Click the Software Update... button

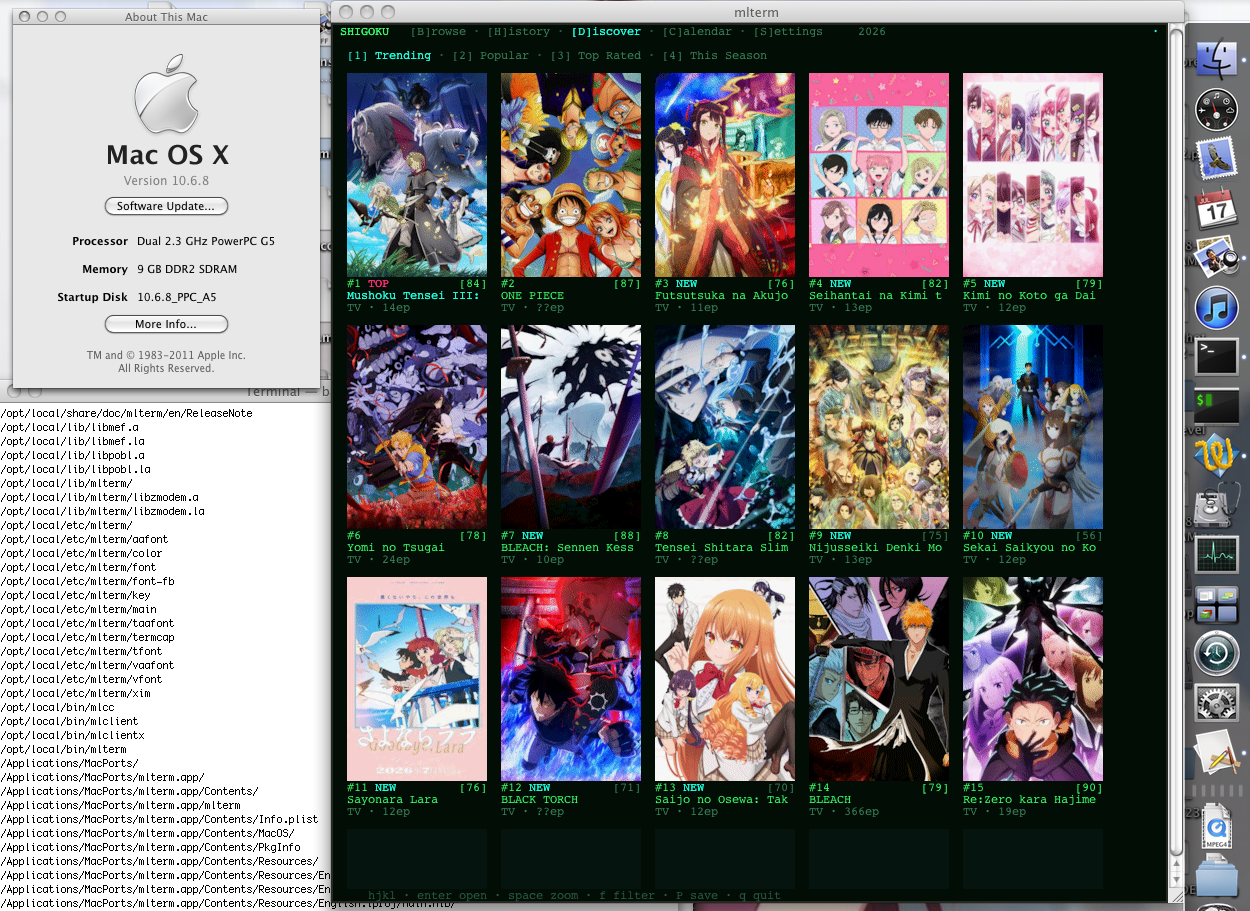point(166,206)
